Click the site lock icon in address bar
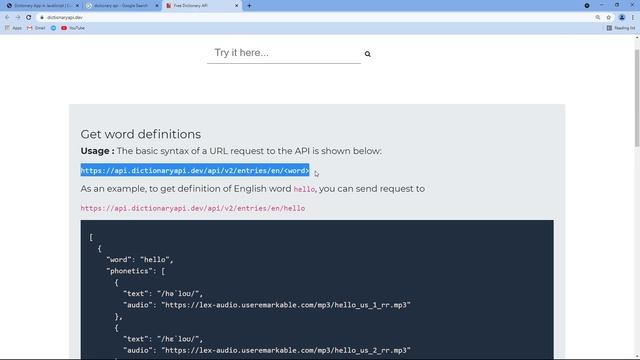Image resolution: width=640 pixels, height=360 pixels. [x=42, y=18]
